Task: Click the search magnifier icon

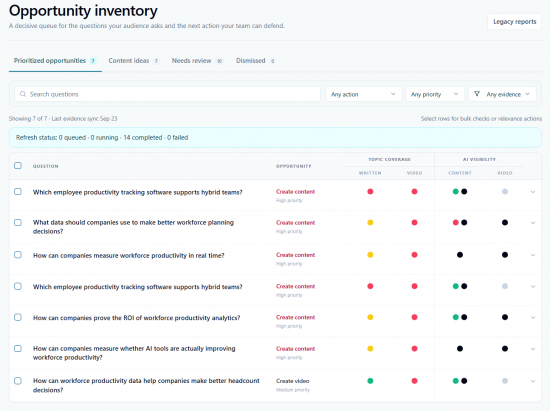Action: pos(23,94)
